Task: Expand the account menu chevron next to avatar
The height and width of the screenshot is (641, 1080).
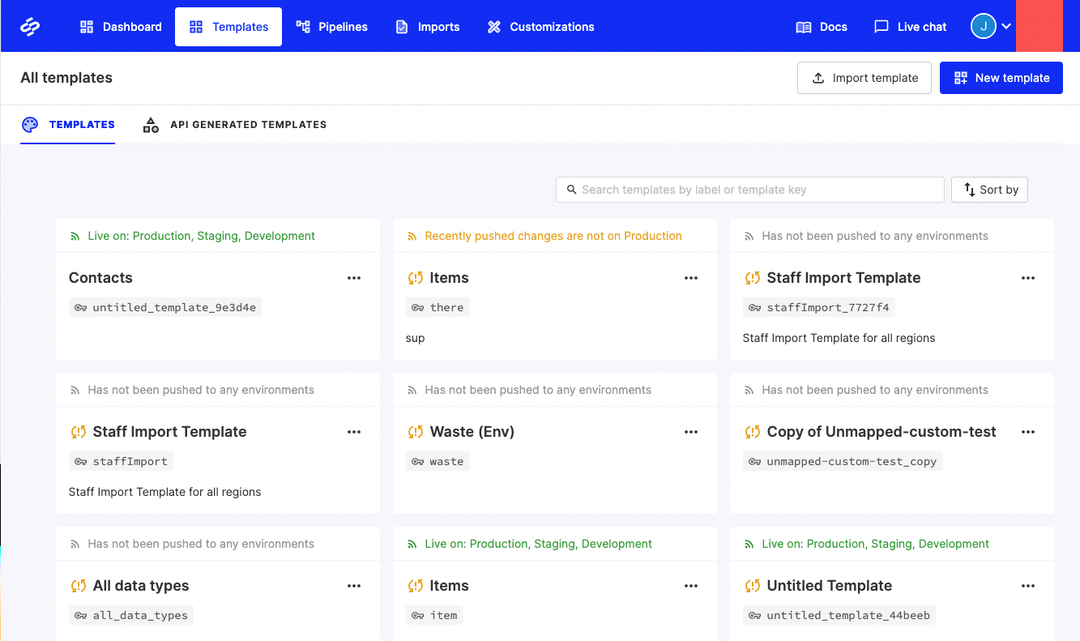Action: point(1006,26)
